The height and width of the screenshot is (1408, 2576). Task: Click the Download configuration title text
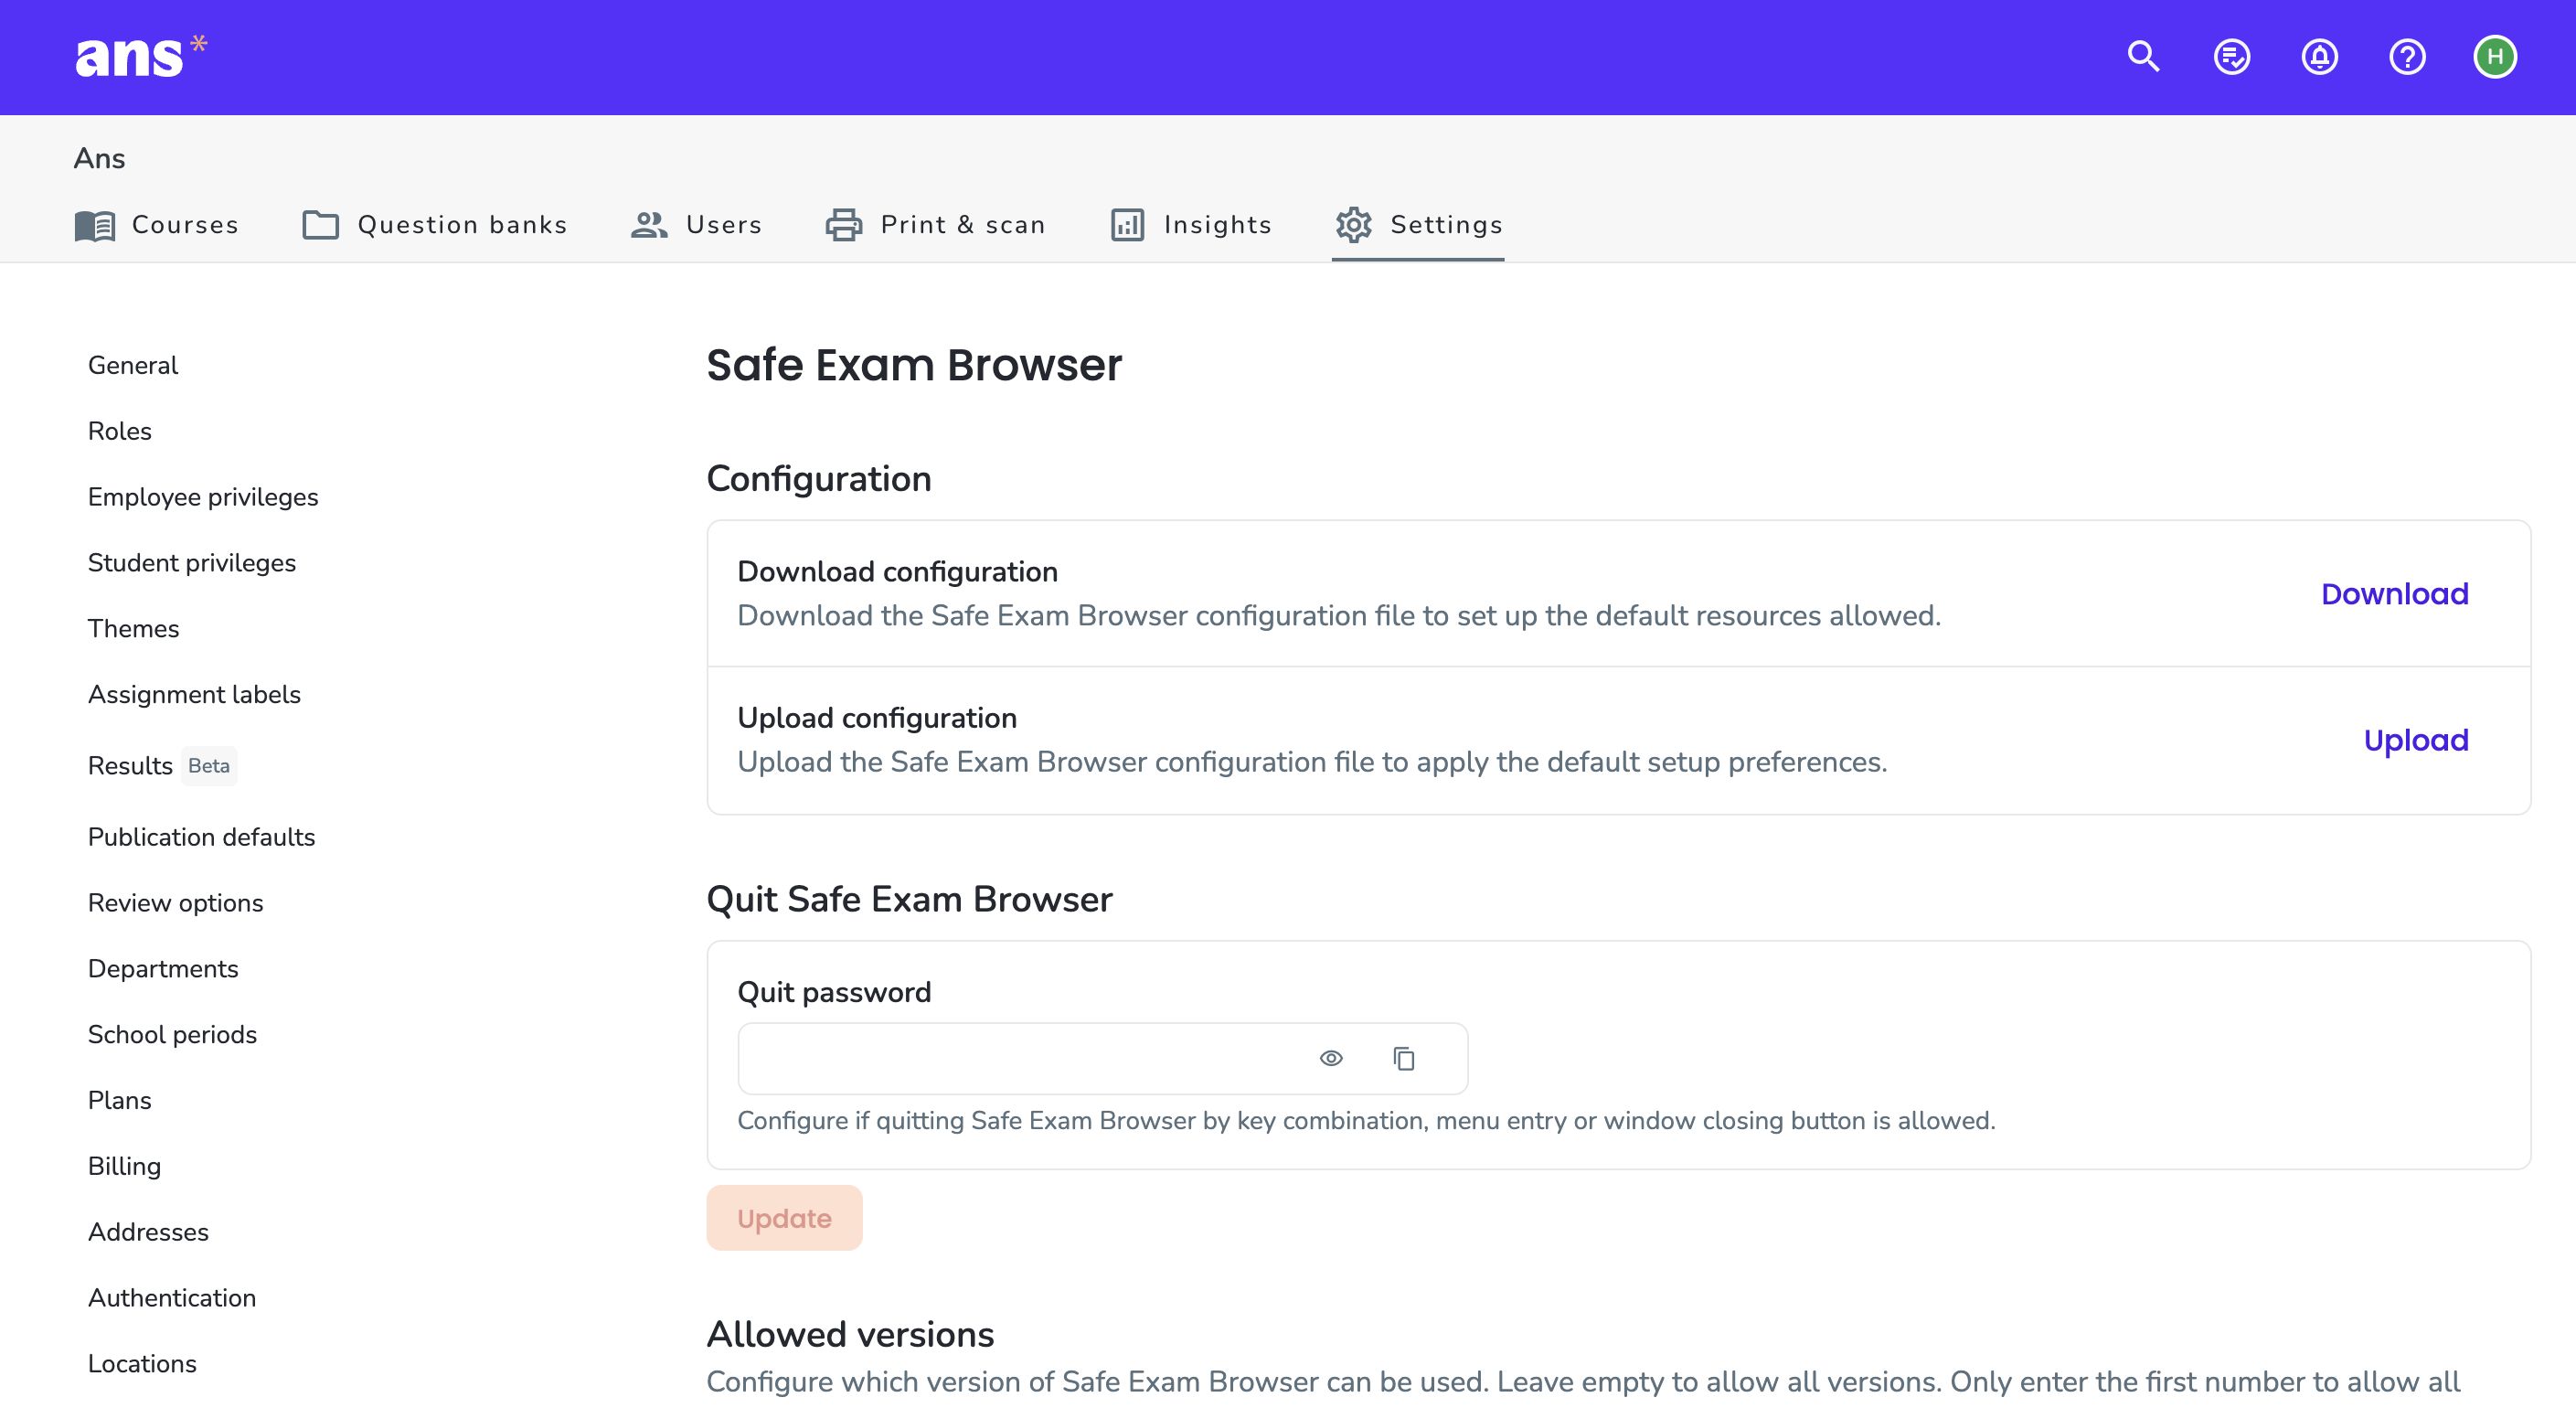tap(897, 571)
